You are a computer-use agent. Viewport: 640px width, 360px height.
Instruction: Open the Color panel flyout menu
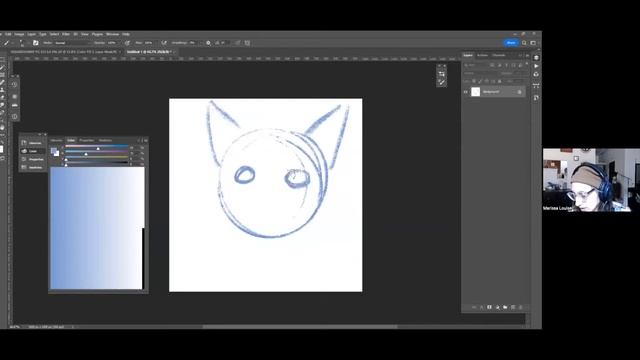pyautogui.click(x=146, y=140)
